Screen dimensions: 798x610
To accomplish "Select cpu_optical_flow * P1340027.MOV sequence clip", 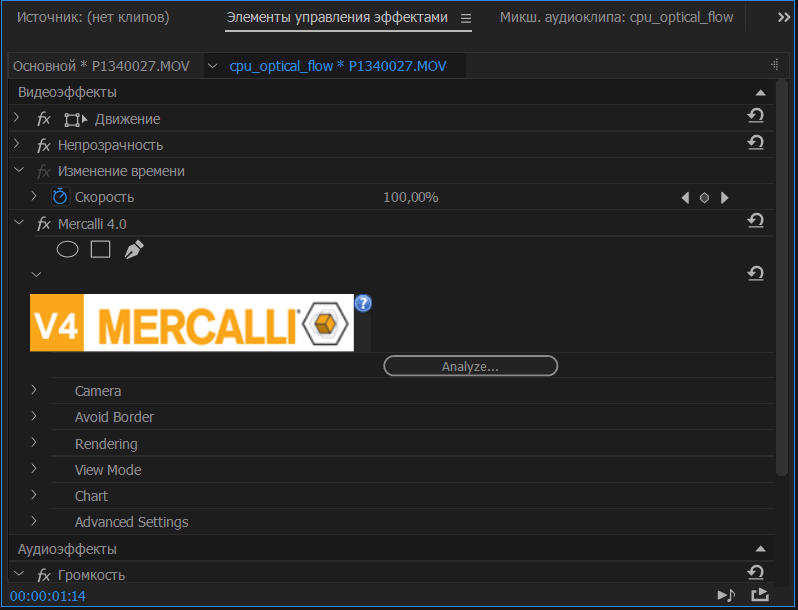I will point(338,66).
